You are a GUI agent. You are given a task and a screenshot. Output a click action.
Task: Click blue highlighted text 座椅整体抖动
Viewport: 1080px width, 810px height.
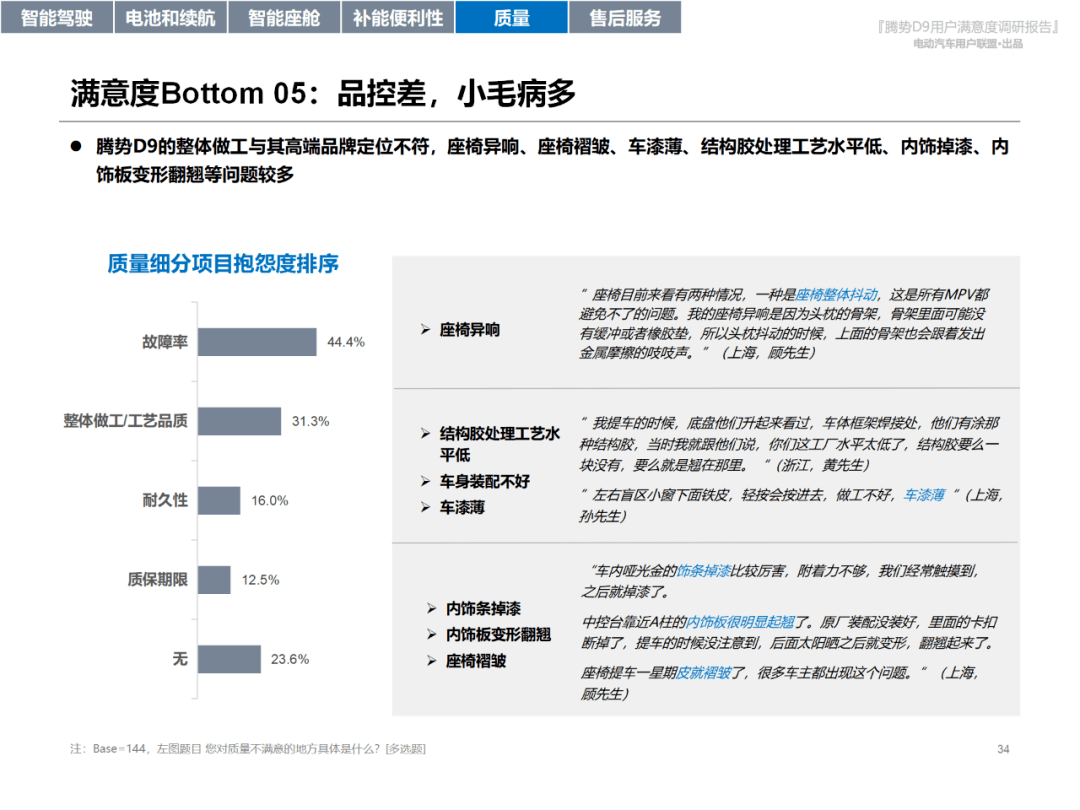[x=836, y=295]
